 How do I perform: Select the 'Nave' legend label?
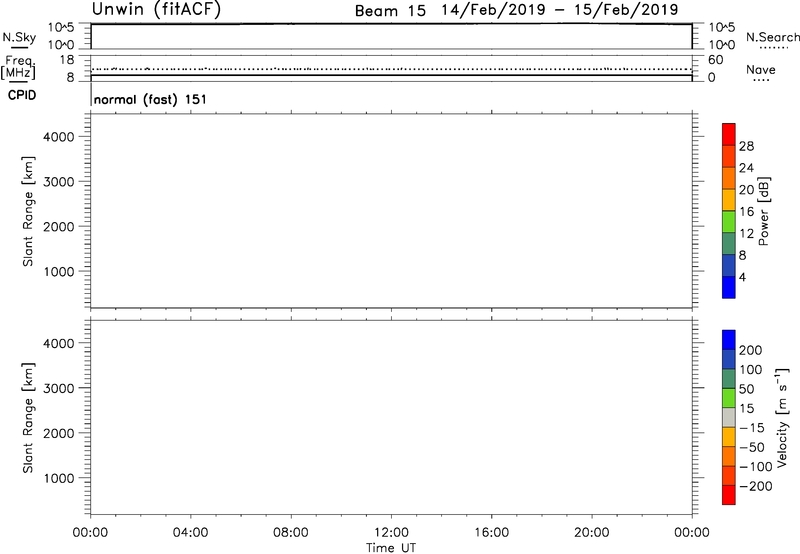(x=761, y=70)
